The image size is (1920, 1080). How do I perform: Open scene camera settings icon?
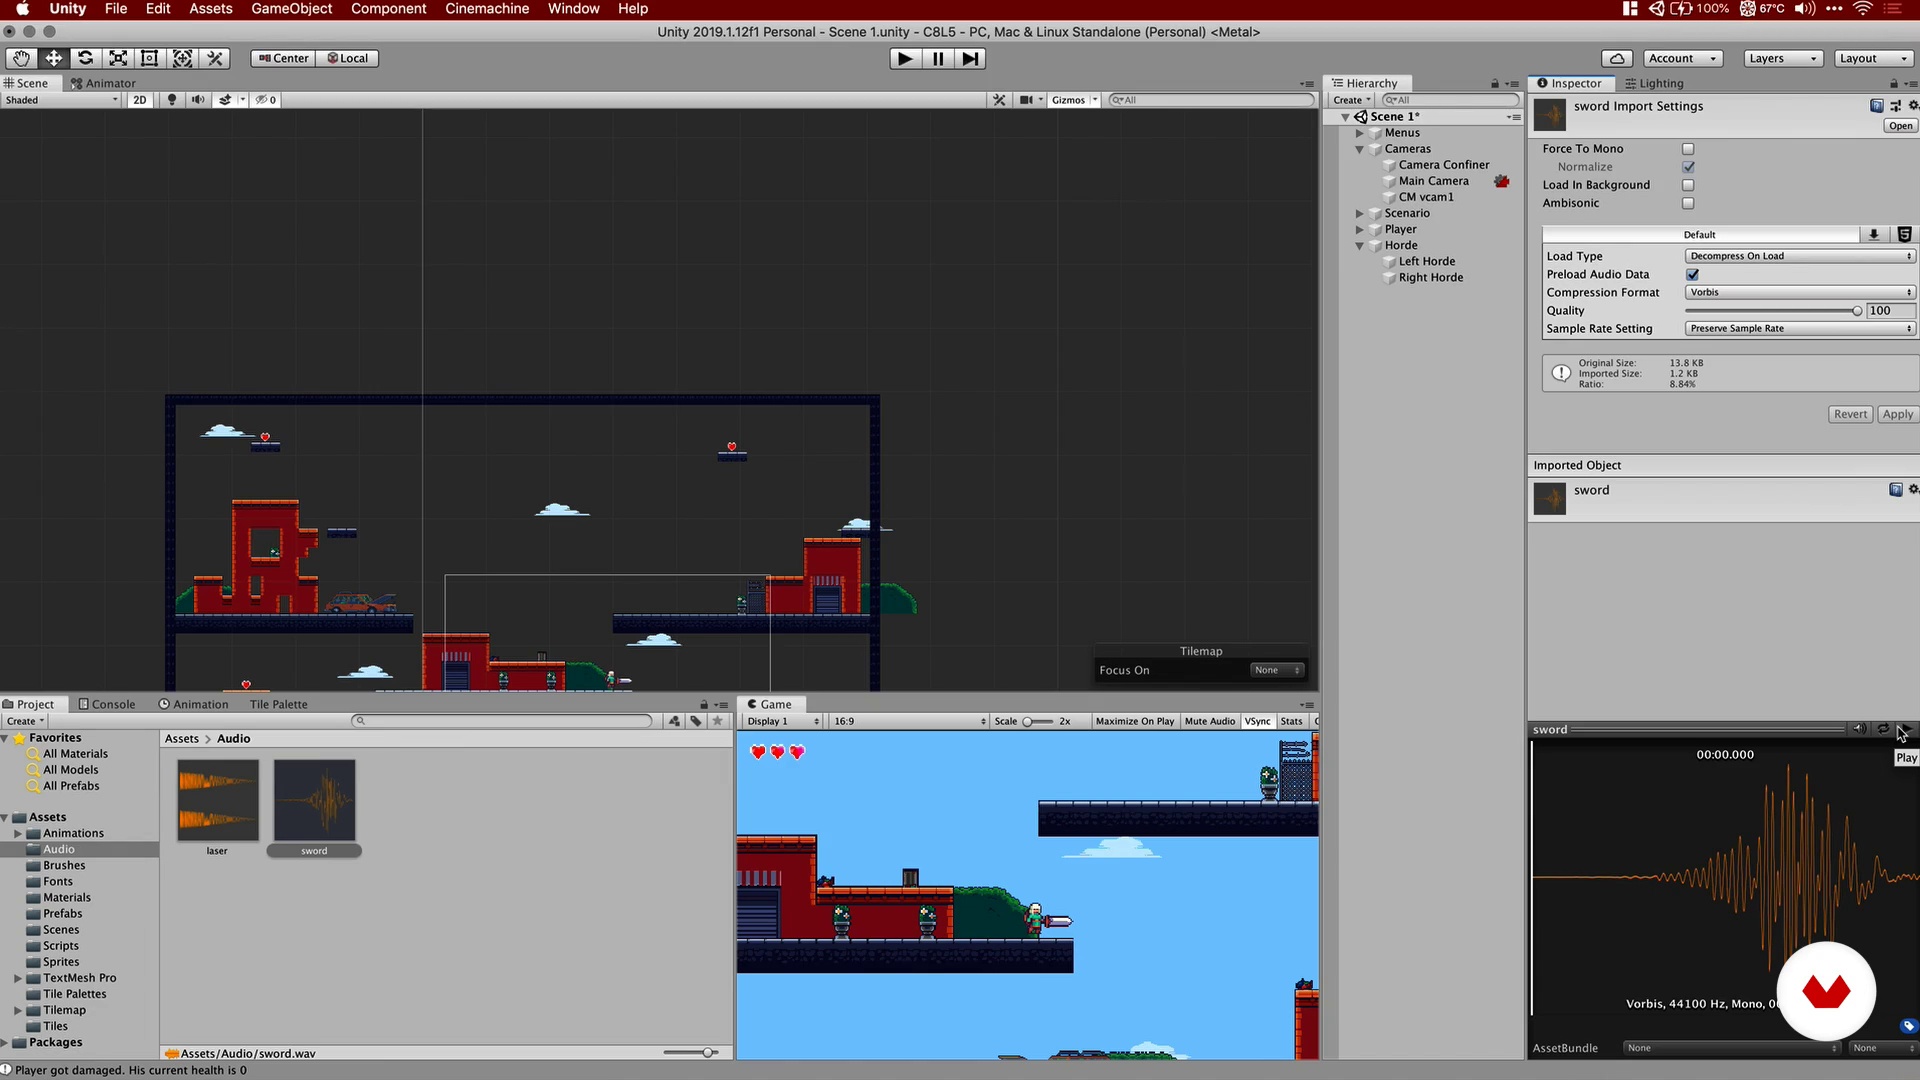point(1026,100)
